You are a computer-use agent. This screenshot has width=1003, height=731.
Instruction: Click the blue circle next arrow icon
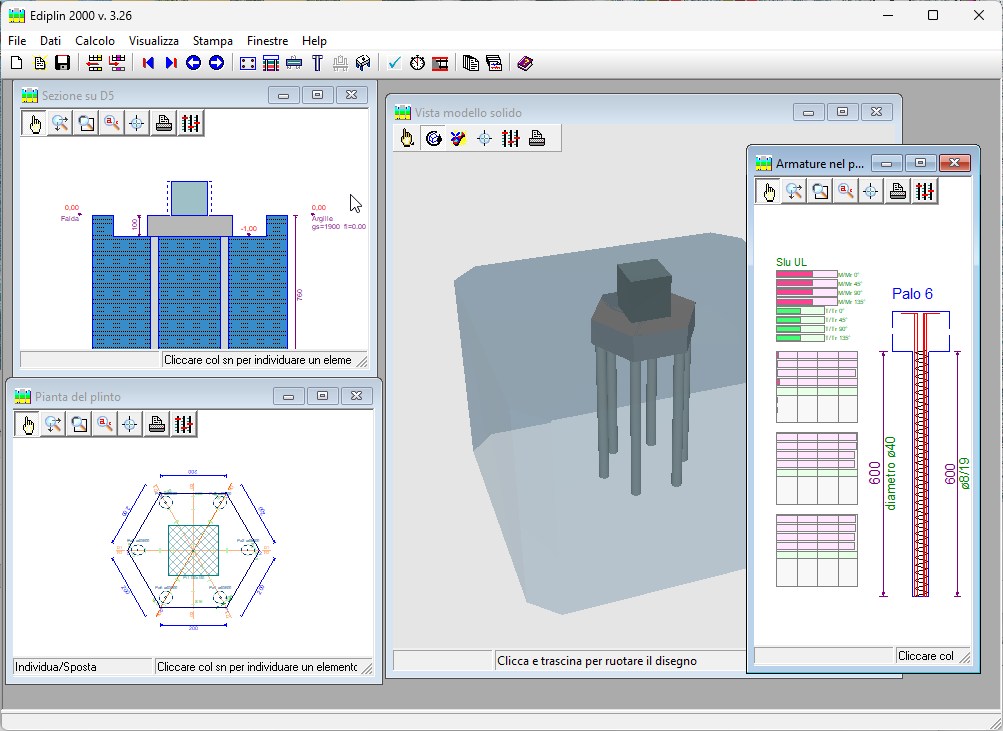(216, 63)
